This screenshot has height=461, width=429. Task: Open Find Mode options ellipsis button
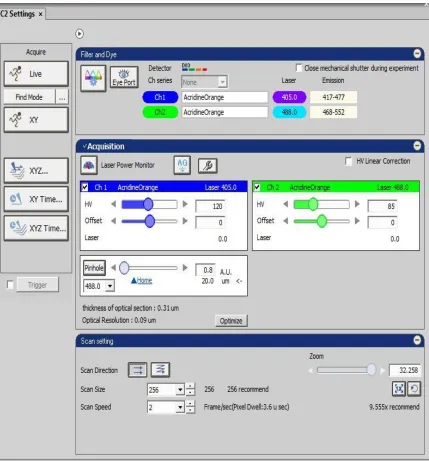coord(62,97)
